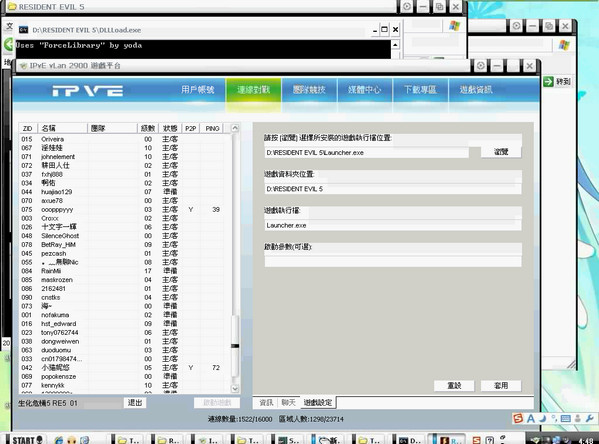
Task: Click the green Go arrow next to 轉到
Action: coord(549,81)
